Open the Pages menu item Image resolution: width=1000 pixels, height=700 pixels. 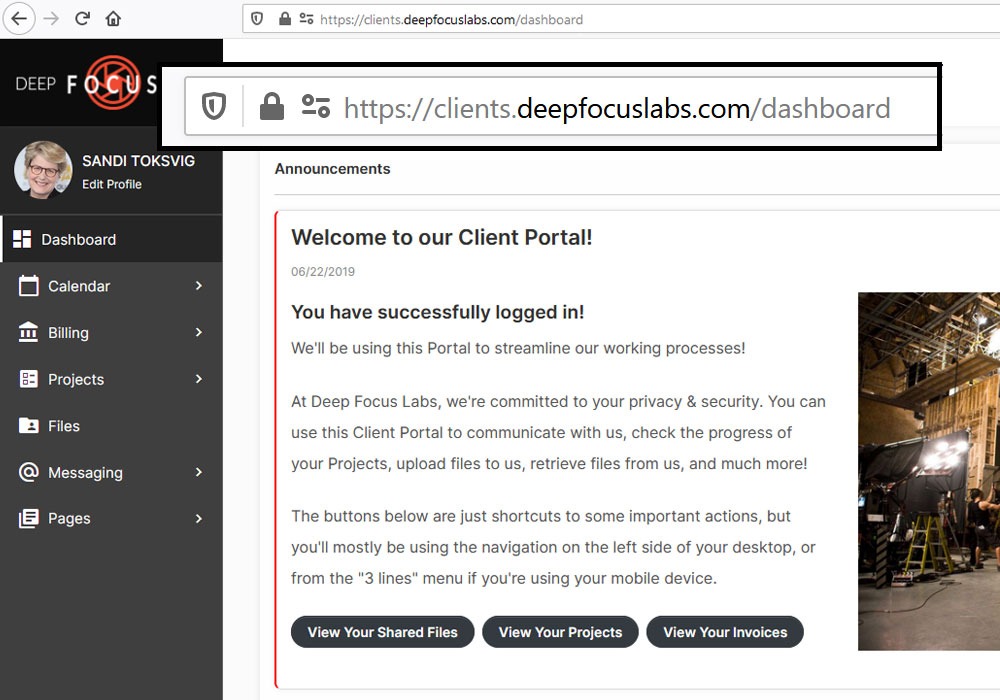[x=69, y=519]
